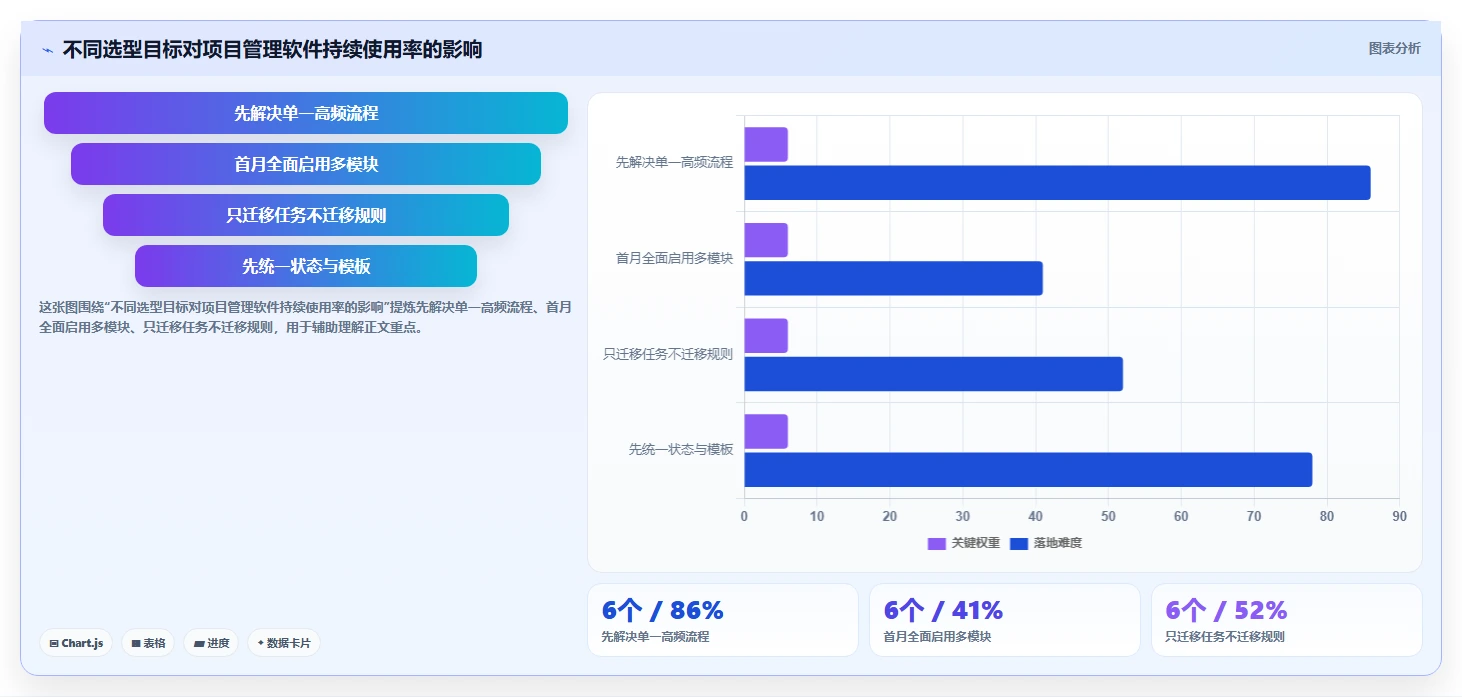Click the x-axis tick 40
The image size is (1462, 697).
tap(1035, 516)
